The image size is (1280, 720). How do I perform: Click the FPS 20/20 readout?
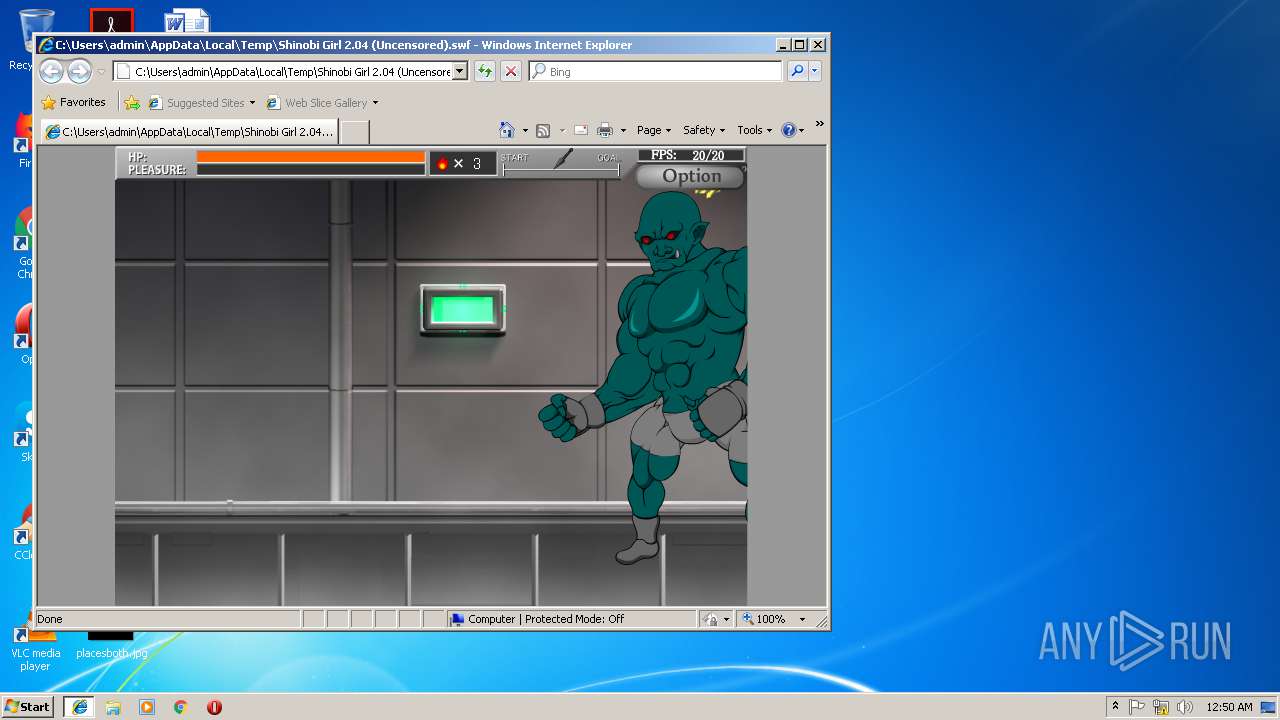click(x=691, y=155)
